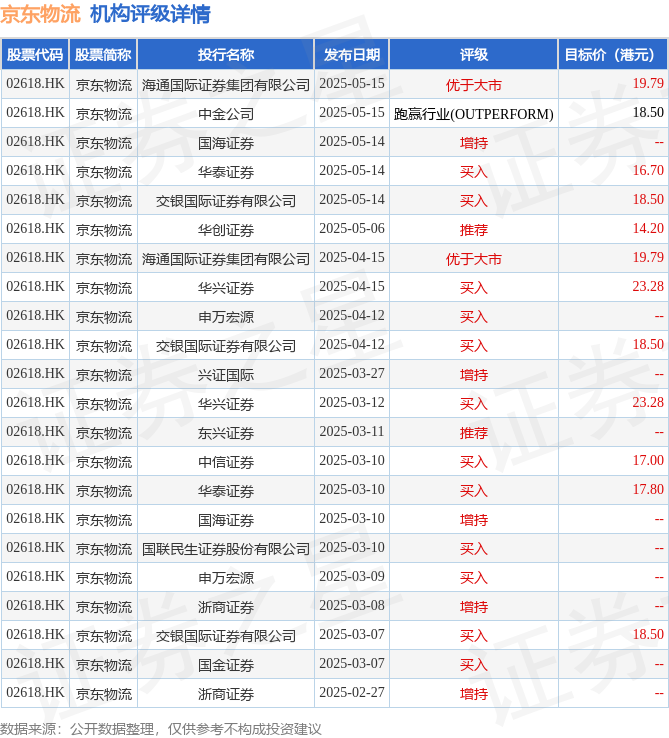669x738 pixels.
Task: Click 国海证券 in the 2025-03-10 row
Action: click(226, 520)
